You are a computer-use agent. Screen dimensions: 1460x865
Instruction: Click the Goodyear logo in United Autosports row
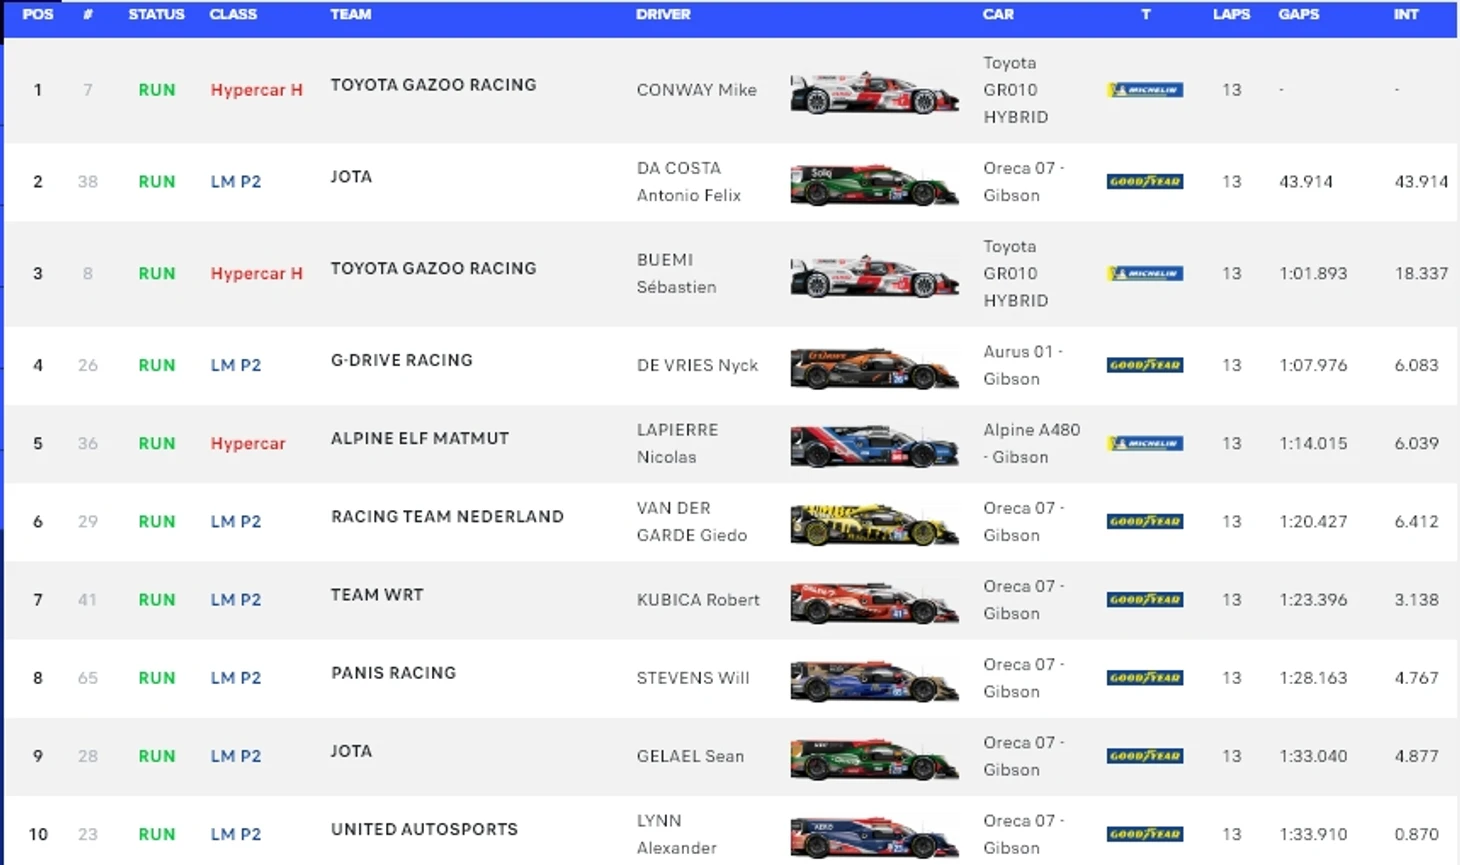click(1145, 834)
